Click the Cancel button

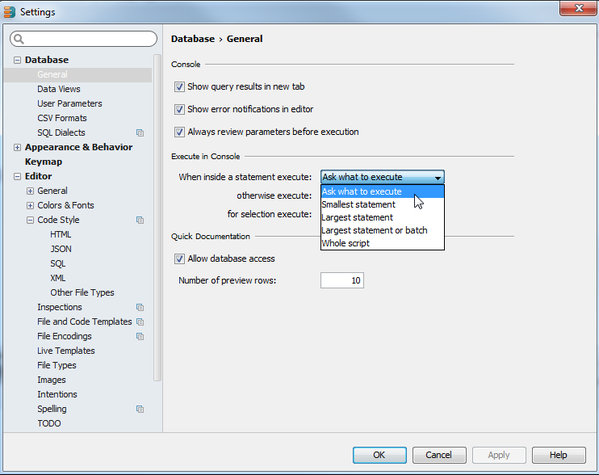click(x=439, y=455)
